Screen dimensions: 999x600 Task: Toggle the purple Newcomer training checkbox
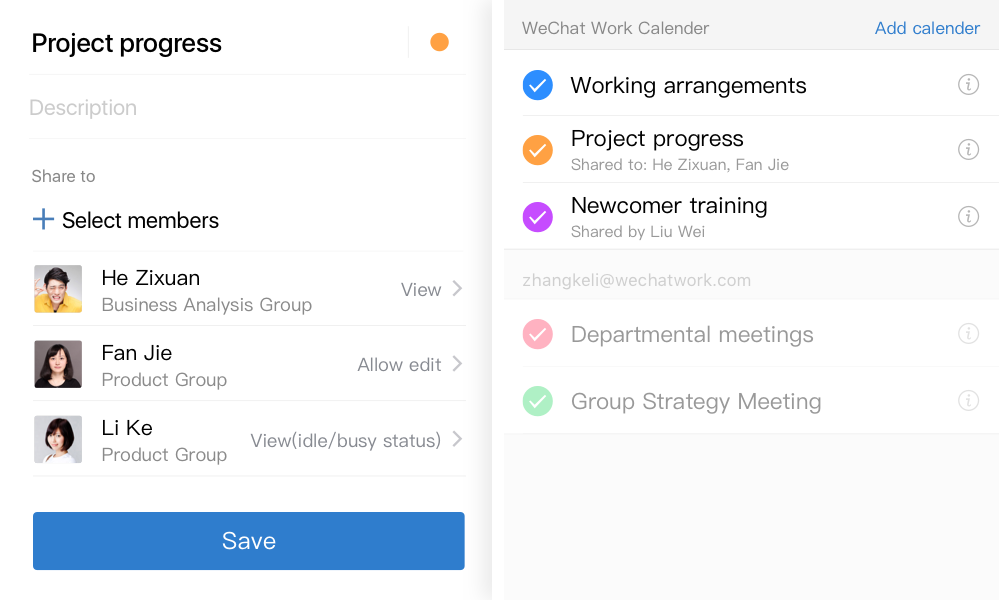(x=538, y=216)
